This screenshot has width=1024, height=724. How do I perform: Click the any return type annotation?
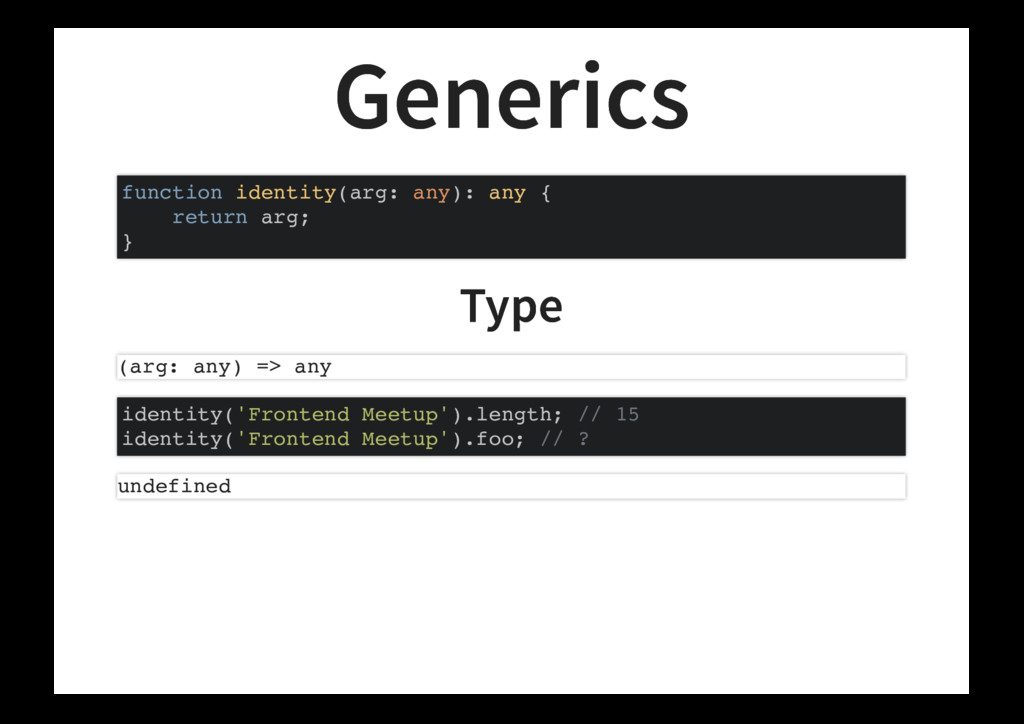tap(507, 193)
